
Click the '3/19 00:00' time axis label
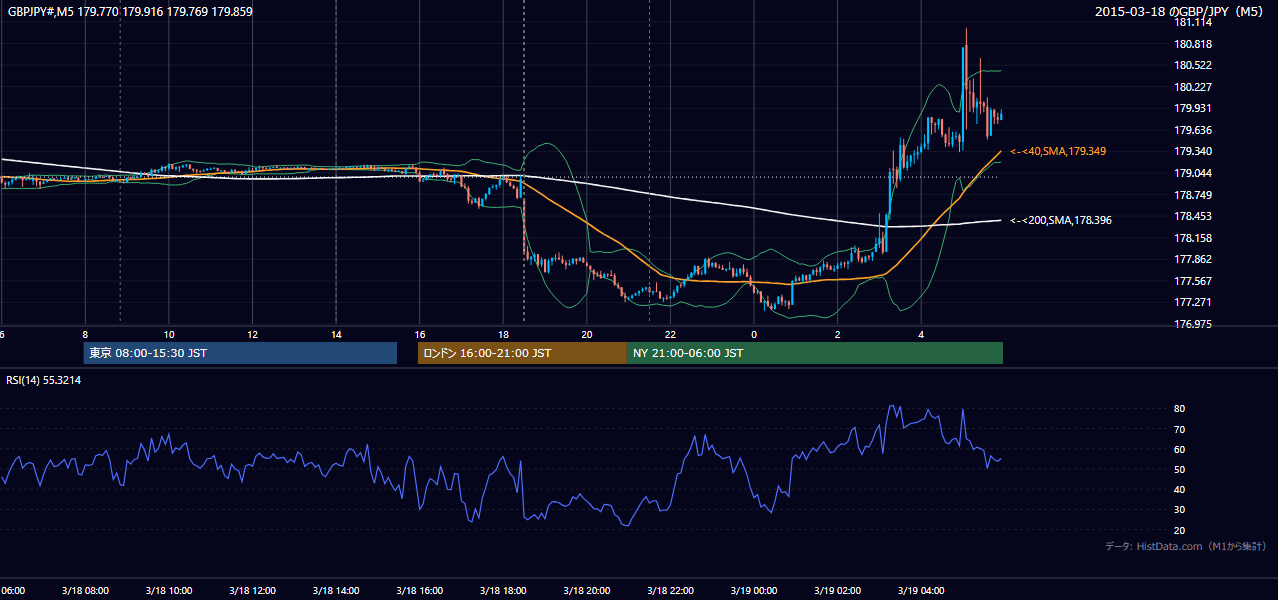754,591
